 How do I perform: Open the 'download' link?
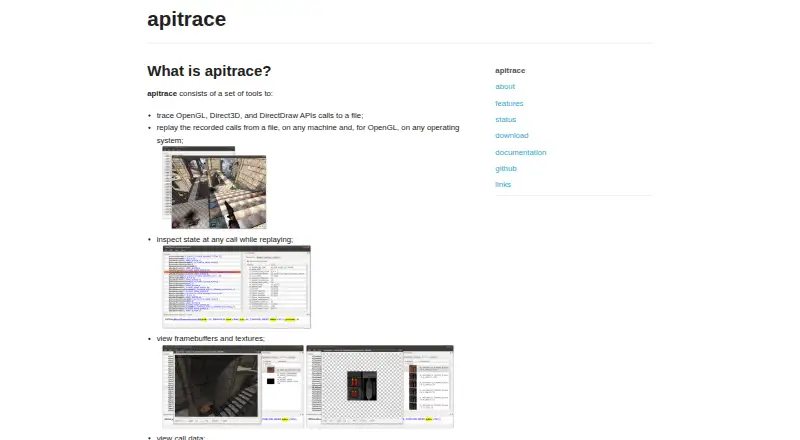[x=511, y=136]
